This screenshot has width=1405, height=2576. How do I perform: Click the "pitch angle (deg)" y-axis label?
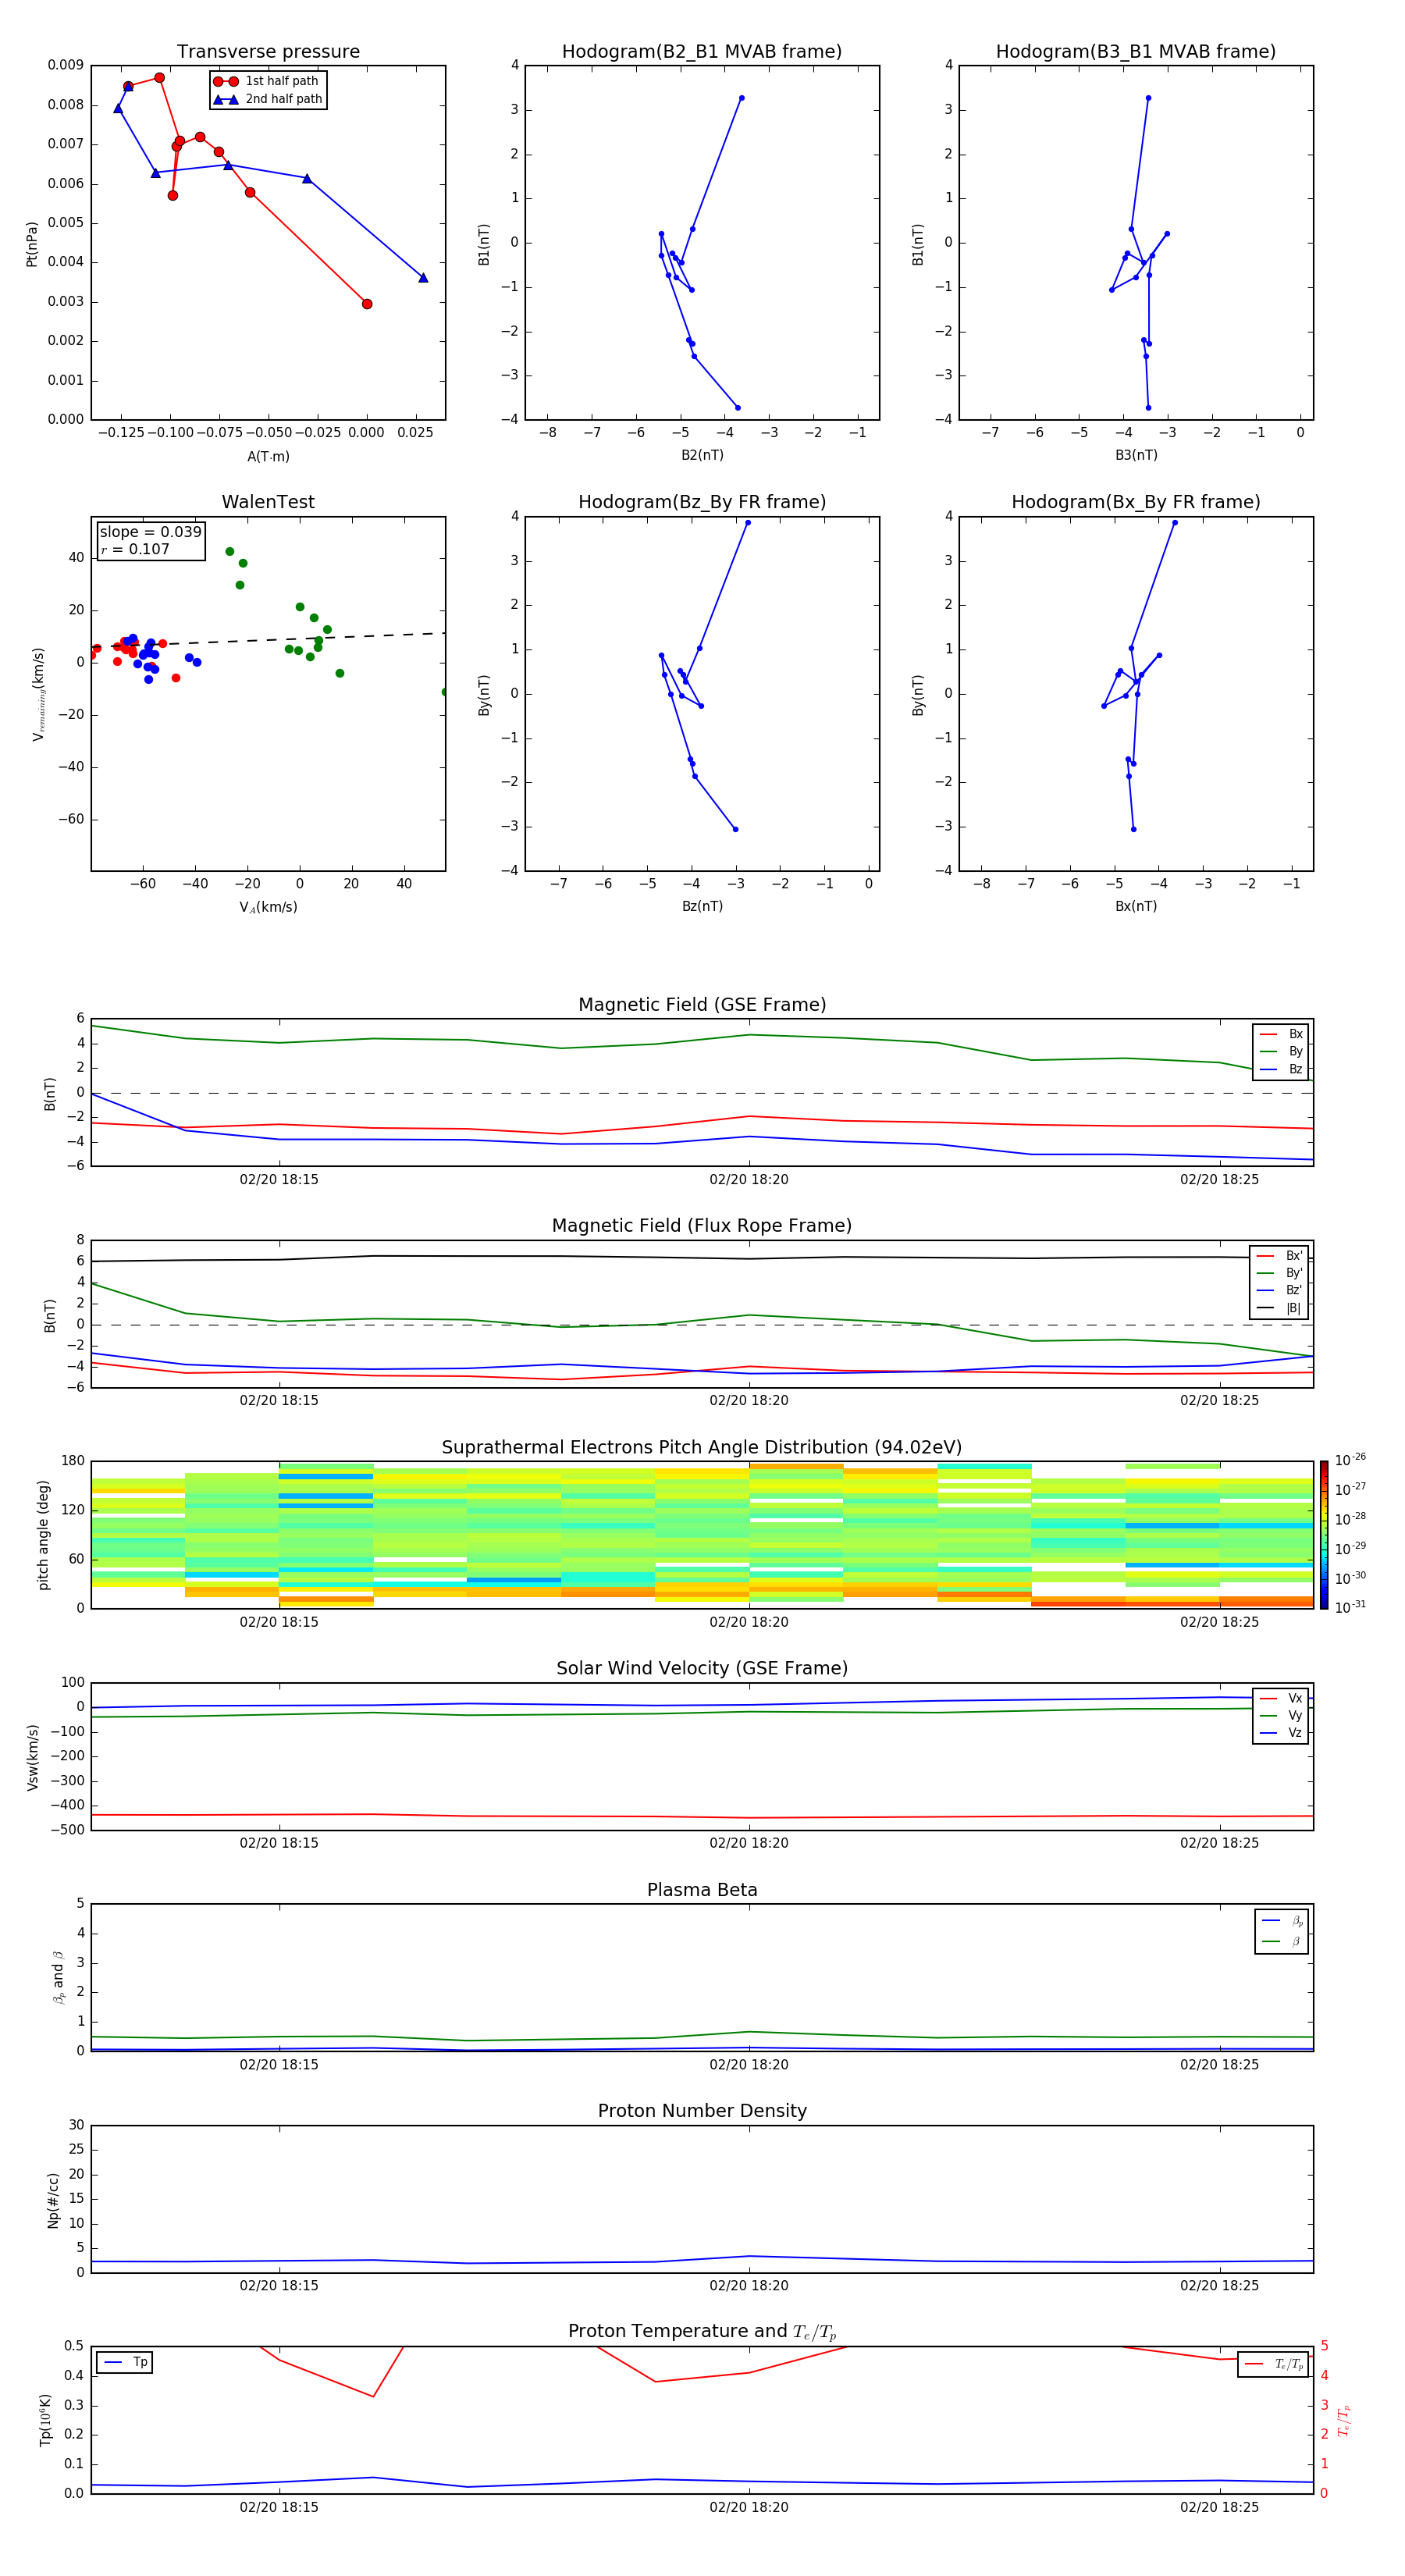click(x=43, y=1535)
